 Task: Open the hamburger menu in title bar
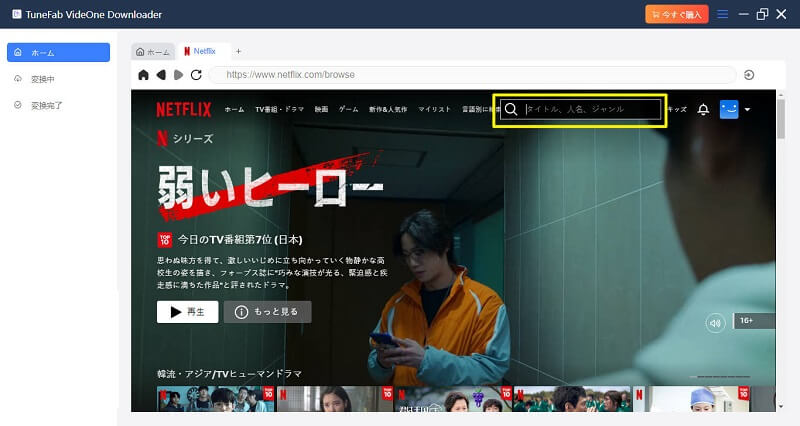(722, 14)
